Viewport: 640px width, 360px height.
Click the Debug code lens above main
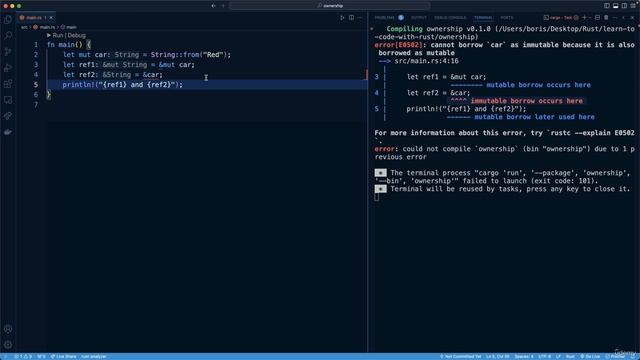click(76, 36)
